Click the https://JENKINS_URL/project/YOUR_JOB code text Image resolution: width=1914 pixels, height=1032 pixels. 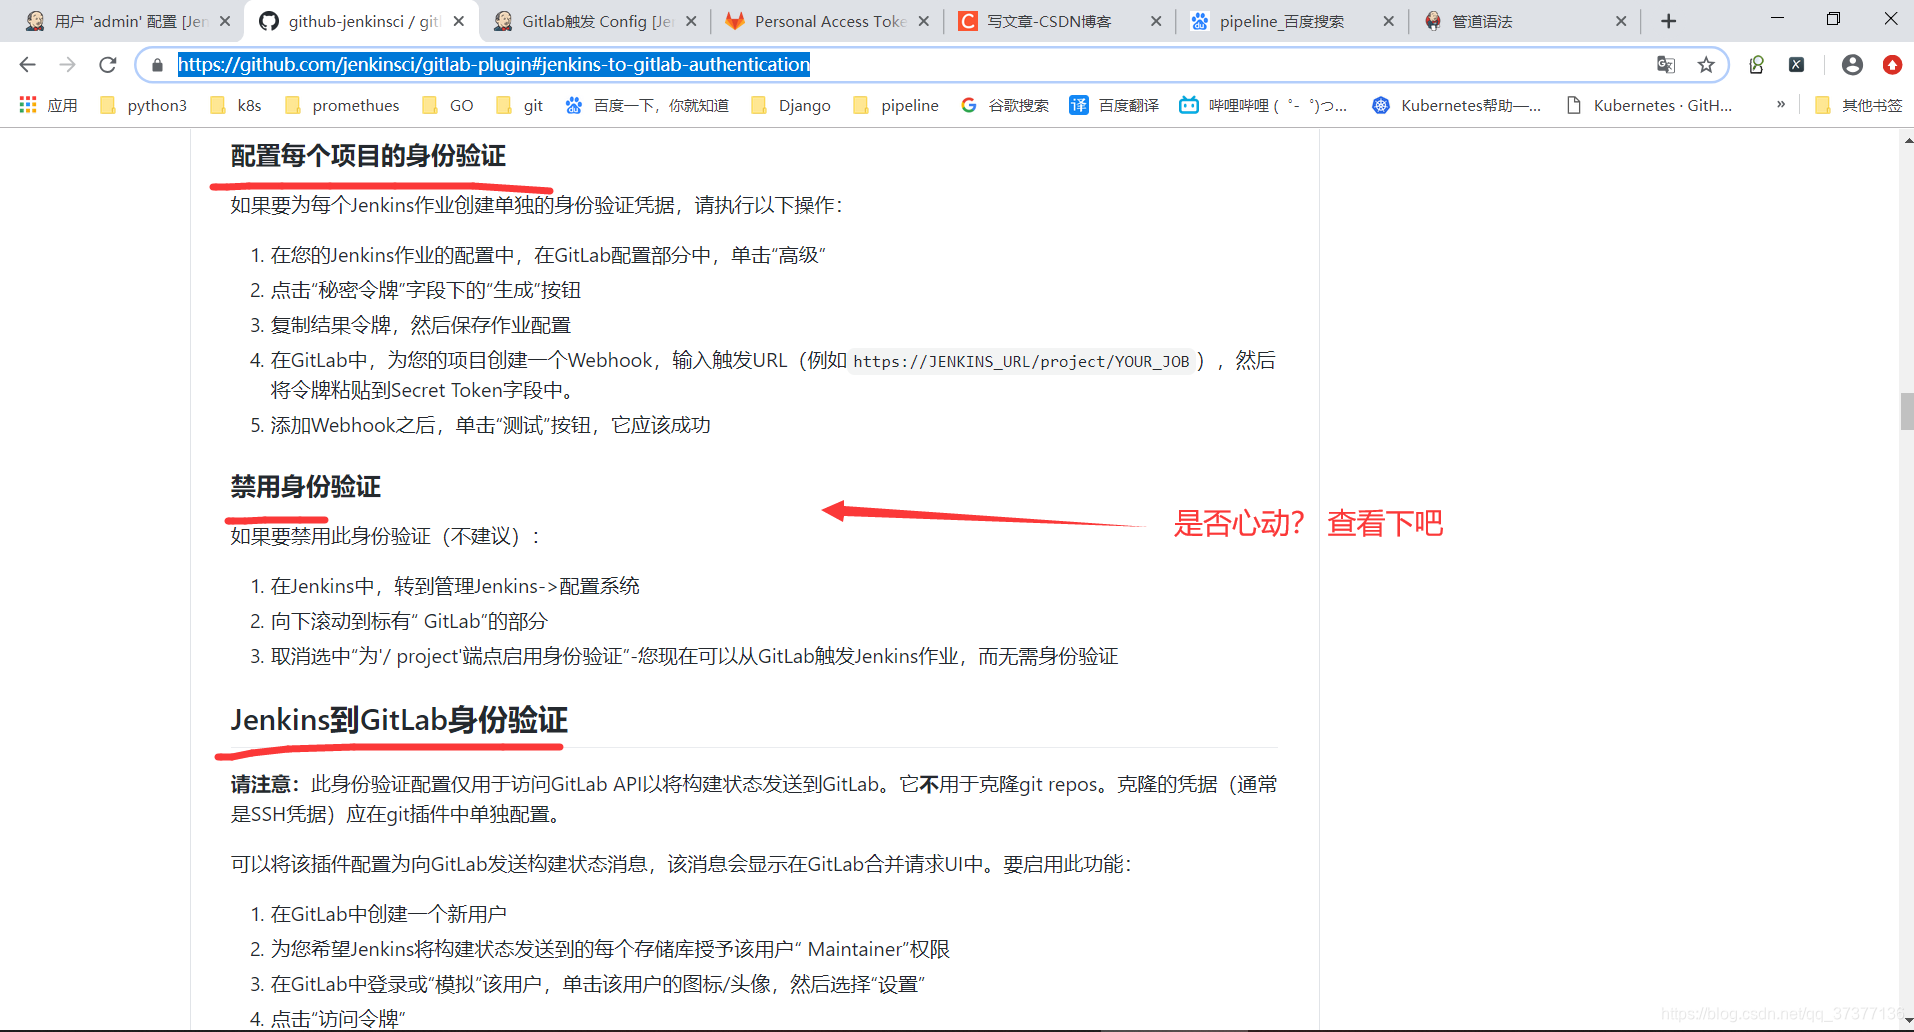point(1021,362)
